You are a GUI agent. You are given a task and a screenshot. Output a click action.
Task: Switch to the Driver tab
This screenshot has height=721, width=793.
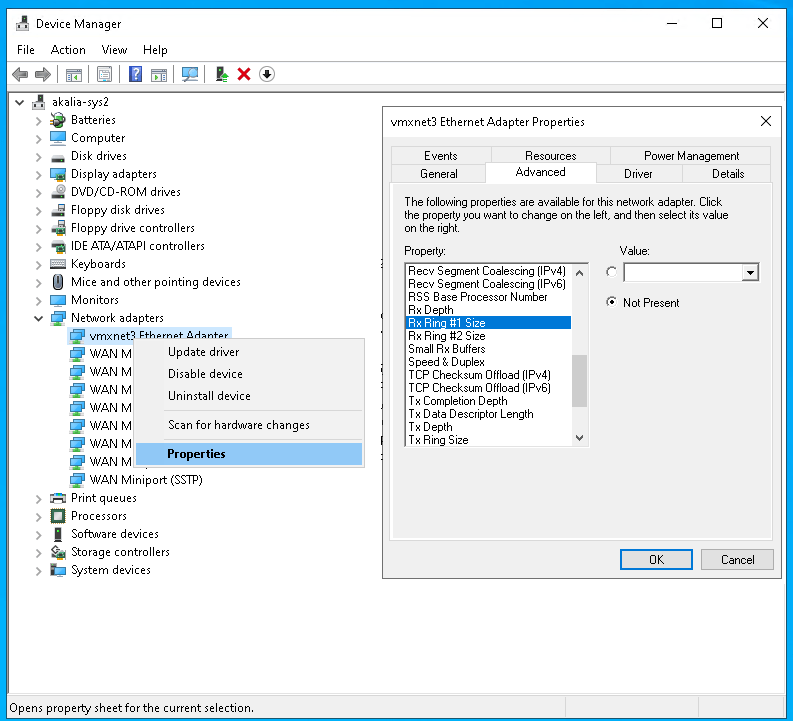pyautogui.click(x=638, y=173)
